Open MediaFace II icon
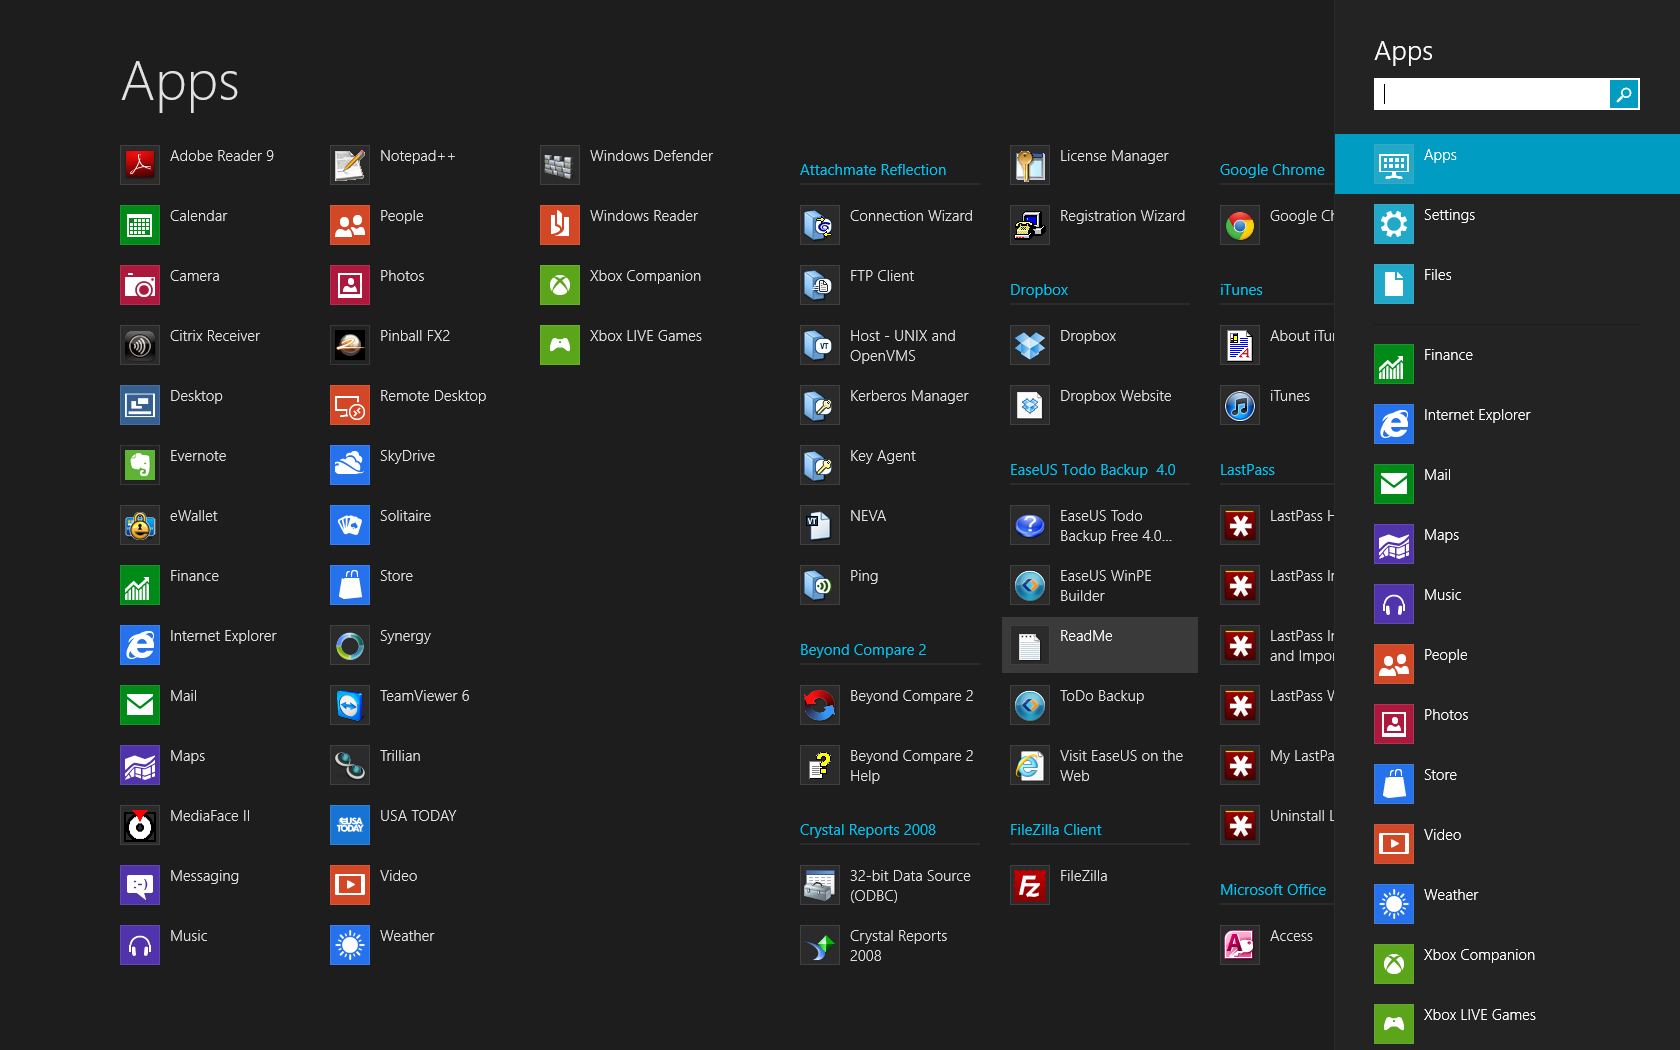This screenshot has width=1680, height=1050. click(x=140, y=825)
